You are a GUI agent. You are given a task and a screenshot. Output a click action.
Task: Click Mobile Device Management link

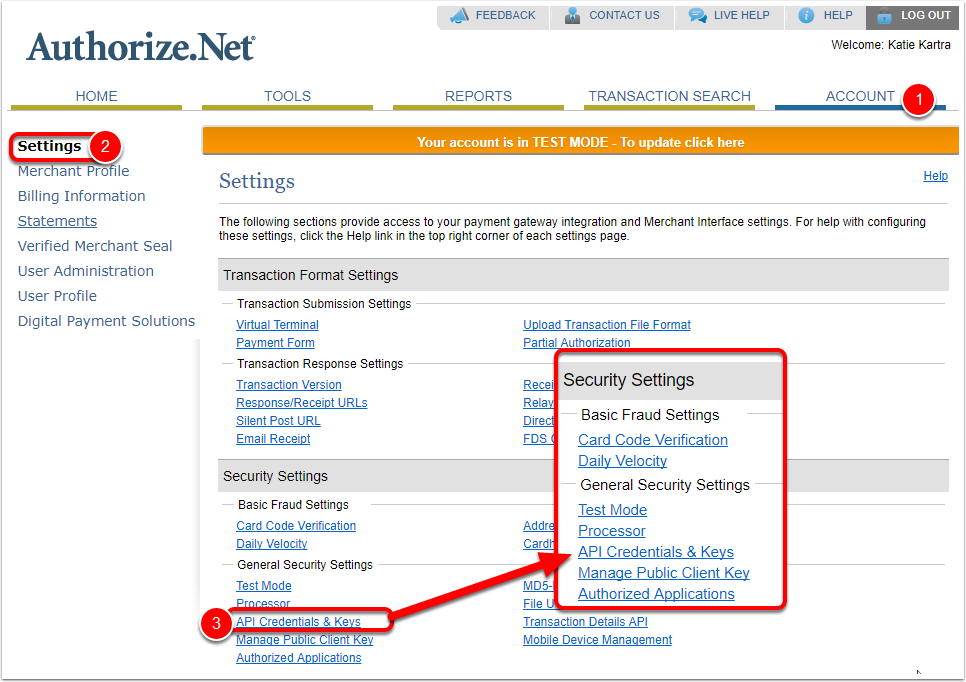598,639
